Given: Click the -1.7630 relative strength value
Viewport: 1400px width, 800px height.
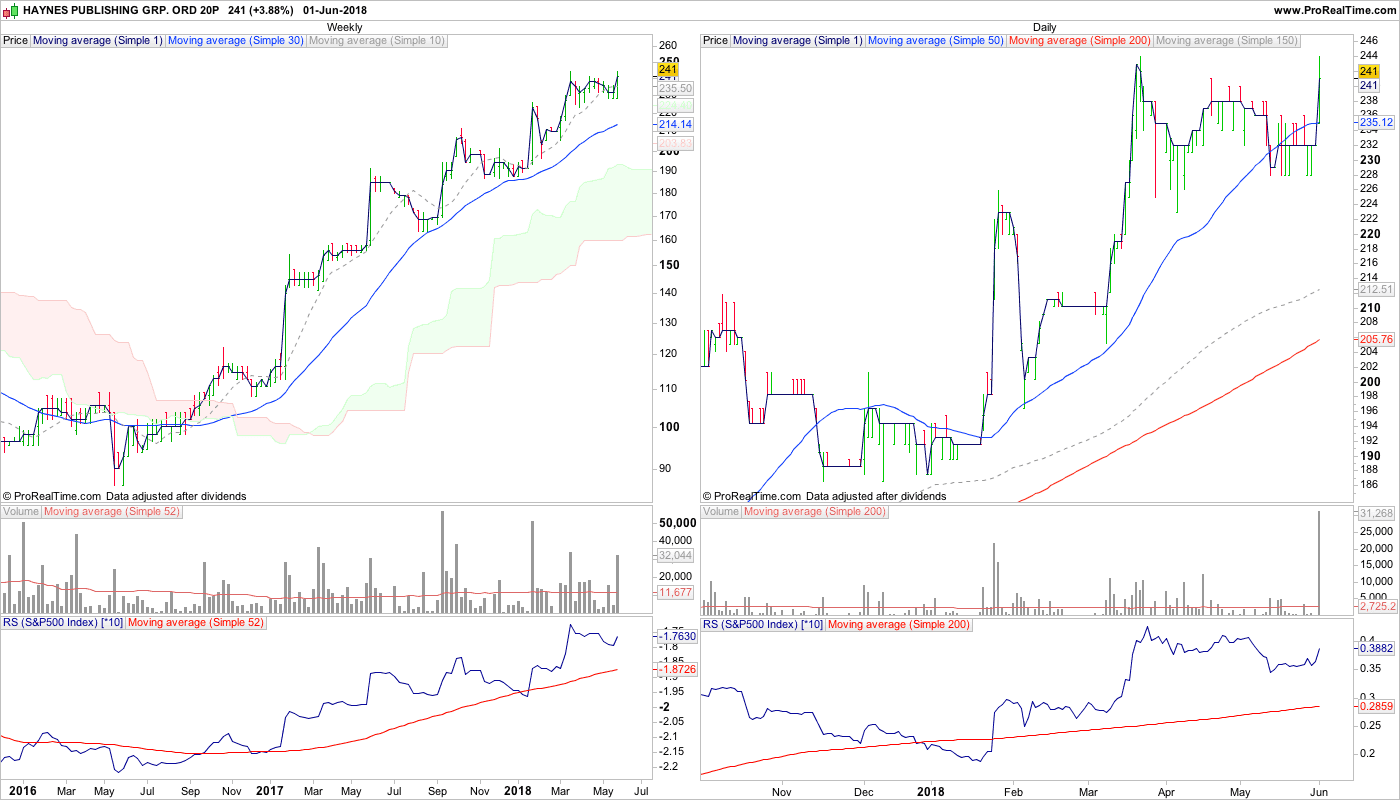Looking at the screenshot, I should point(675,635).
